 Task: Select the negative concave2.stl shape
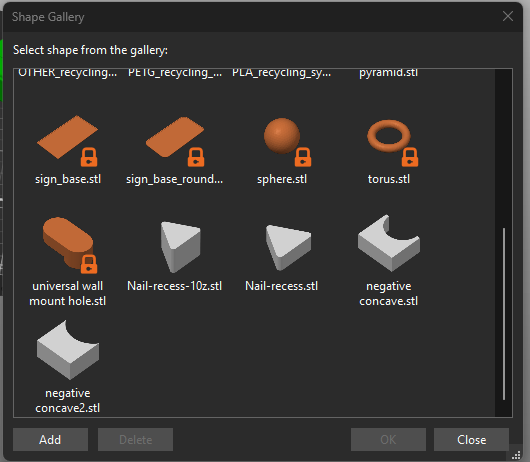(68, 350)
